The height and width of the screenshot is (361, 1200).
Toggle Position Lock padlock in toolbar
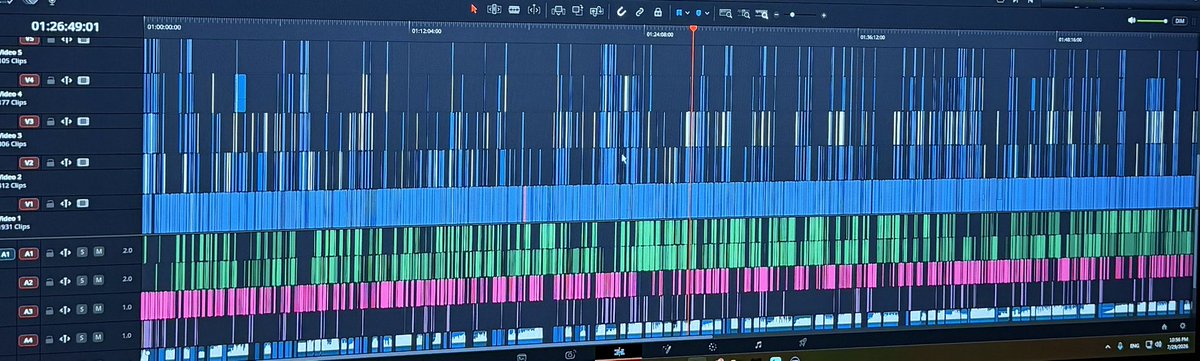click(657, 11)
